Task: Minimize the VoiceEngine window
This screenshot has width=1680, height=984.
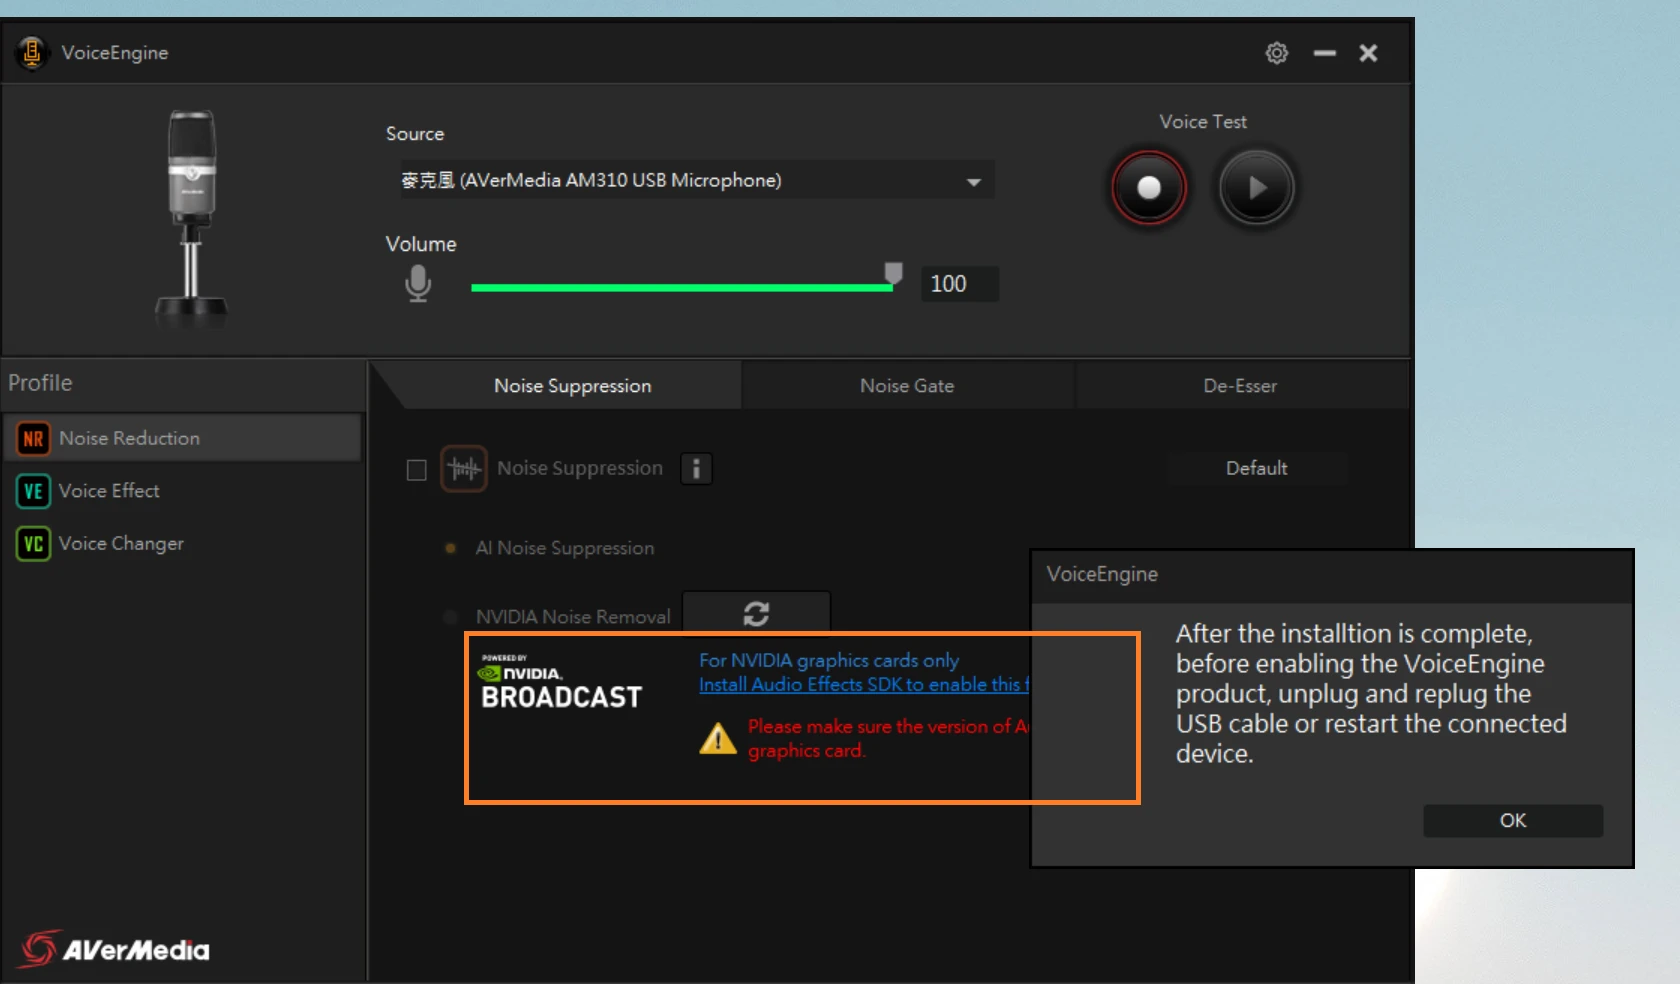Action: tap(1325, 53)
